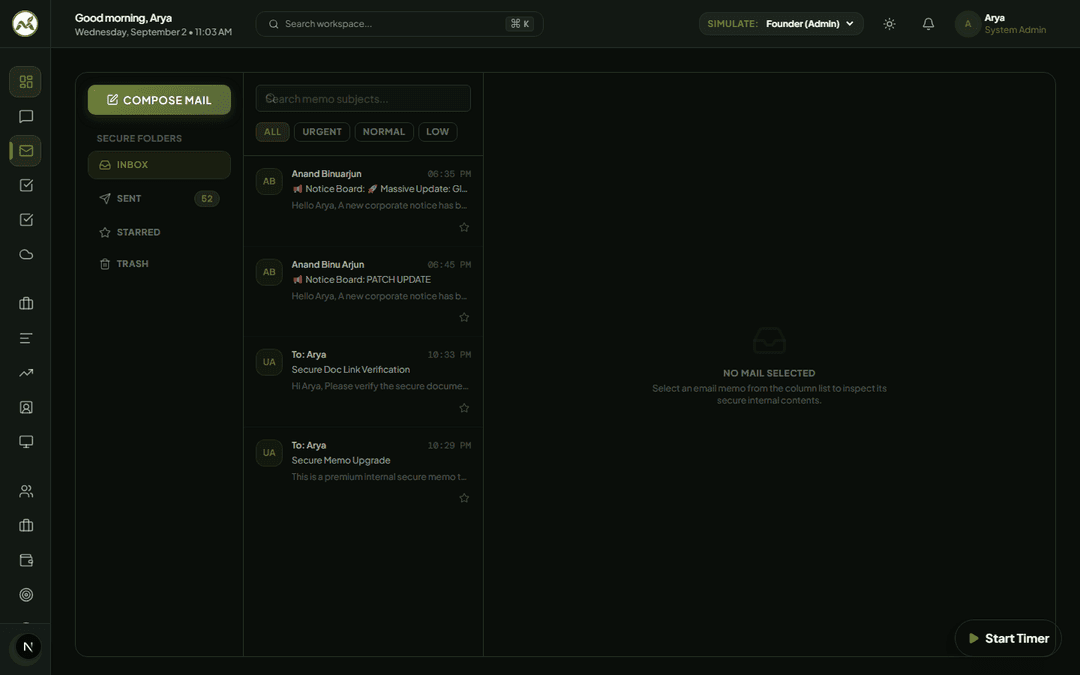Screen dimensions: 1080x675
Task: Click the Start Timer button
Action: (x=1008, y=638)
